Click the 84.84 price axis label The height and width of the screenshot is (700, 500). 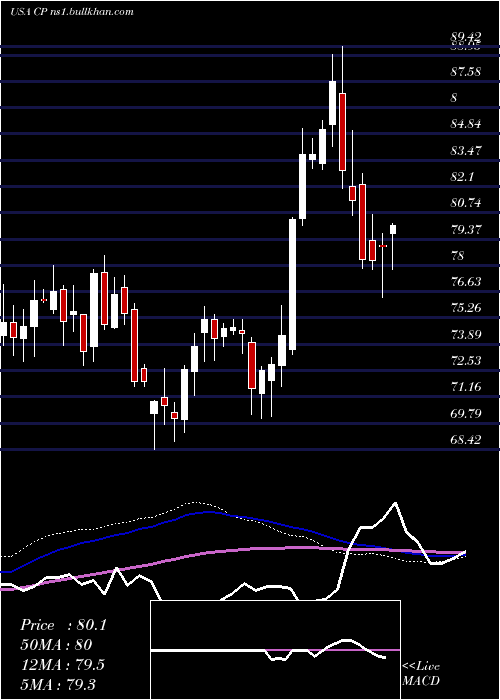466,124
